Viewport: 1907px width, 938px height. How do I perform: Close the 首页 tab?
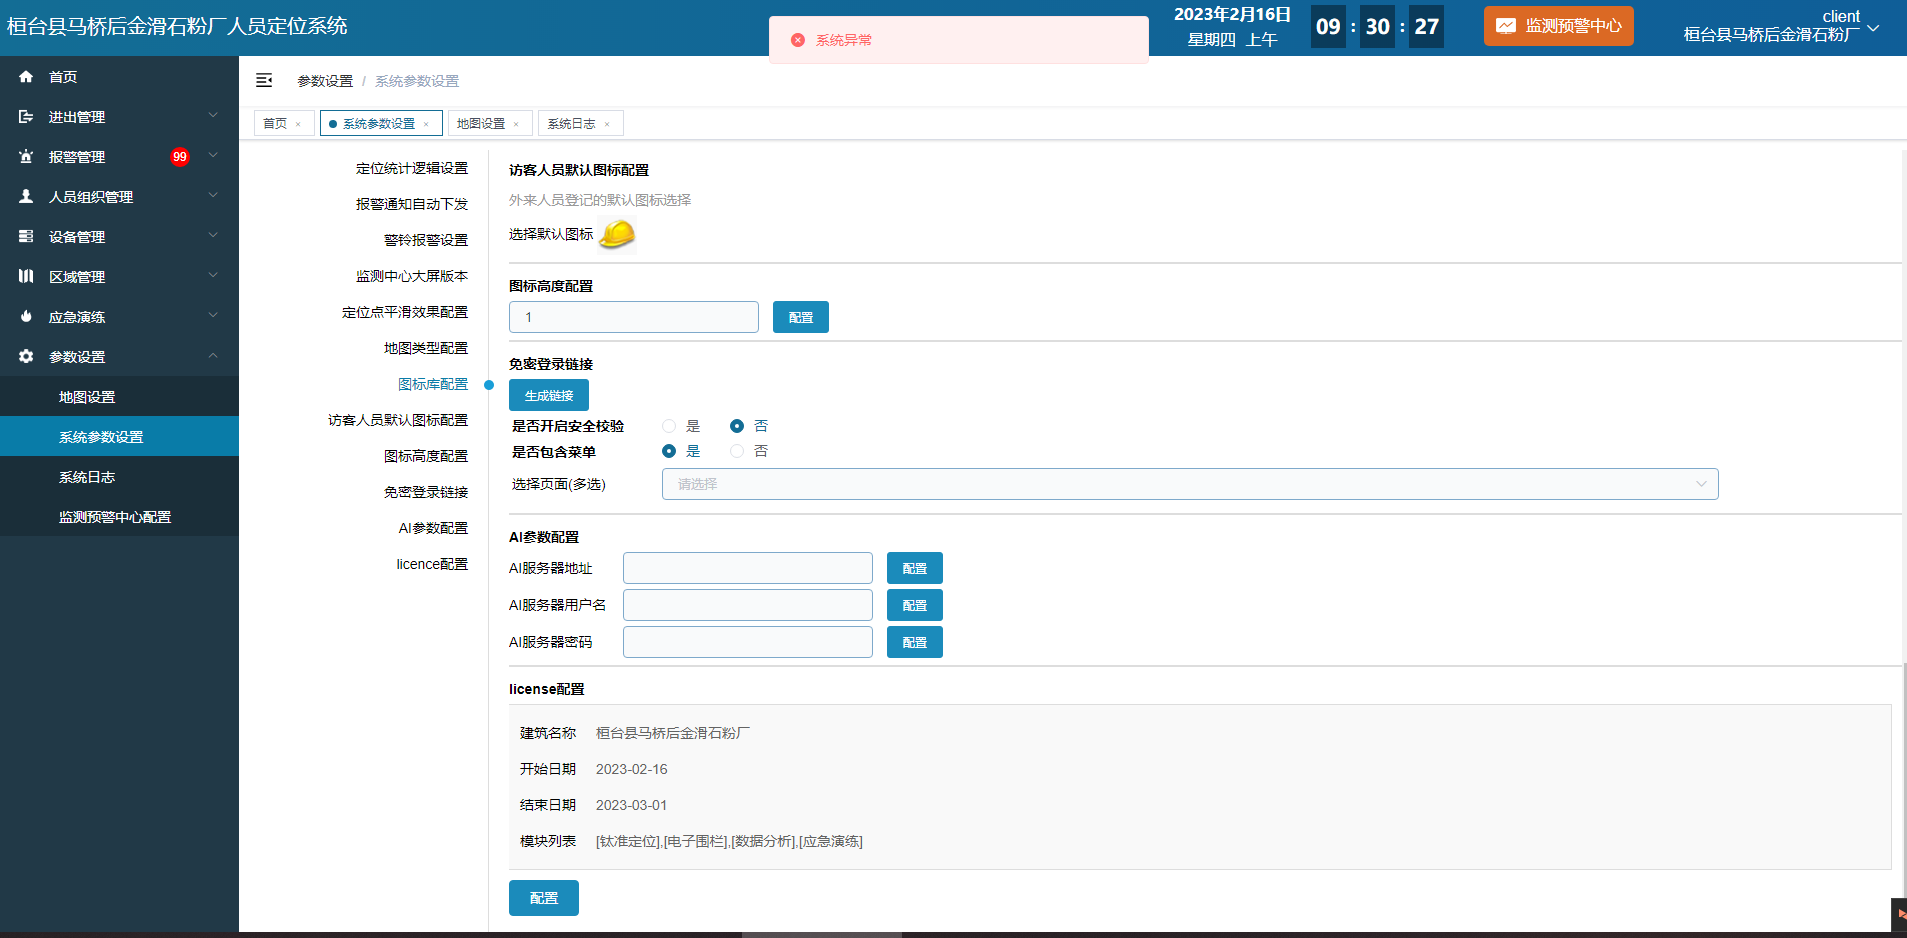click(x=298, y=124)
